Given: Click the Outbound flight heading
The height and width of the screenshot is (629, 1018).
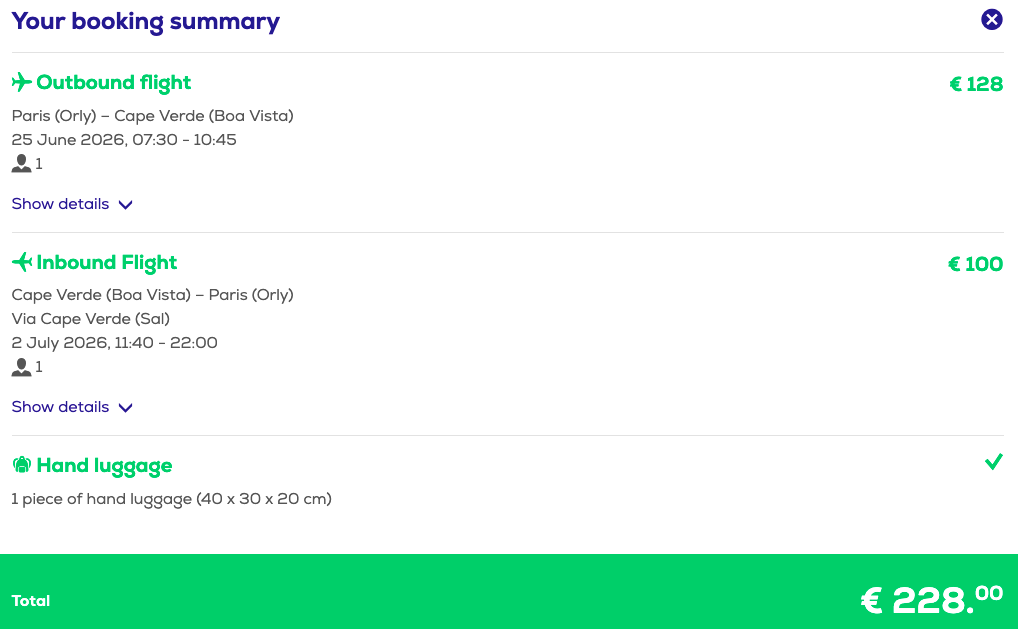Looking at the screenshot, I should [x=113, y=82].
